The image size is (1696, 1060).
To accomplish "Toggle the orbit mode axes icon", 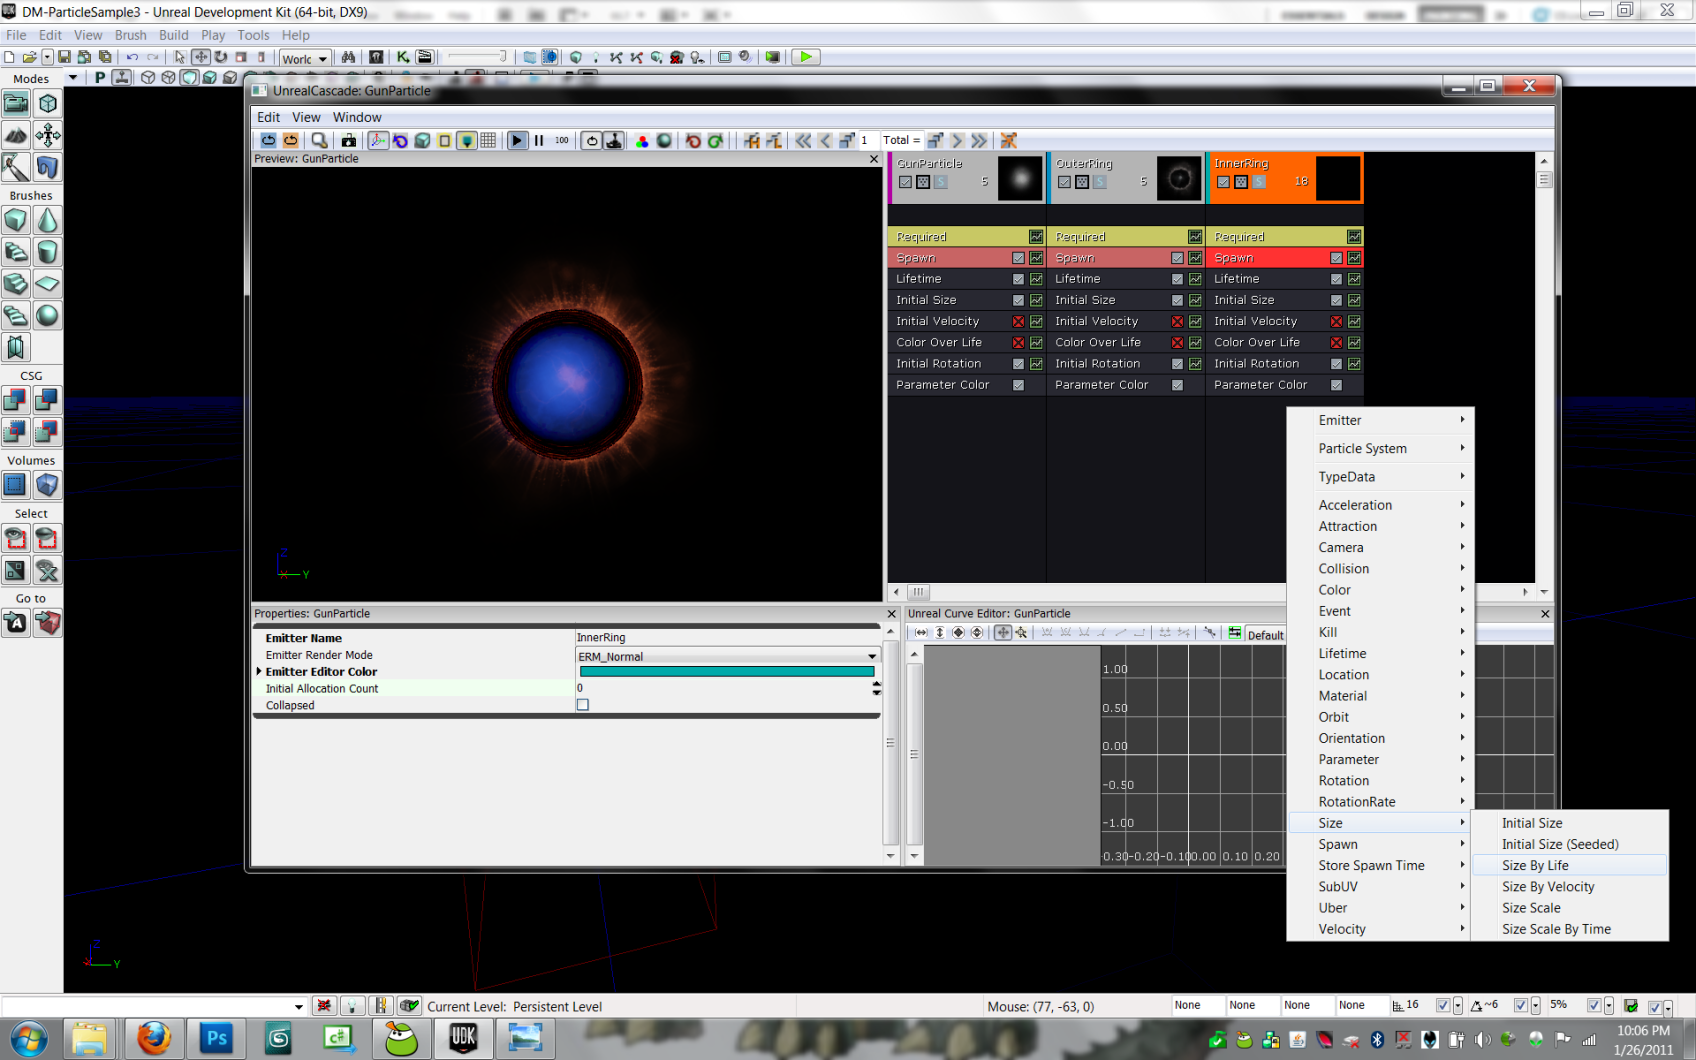I will tap(378, 141).
